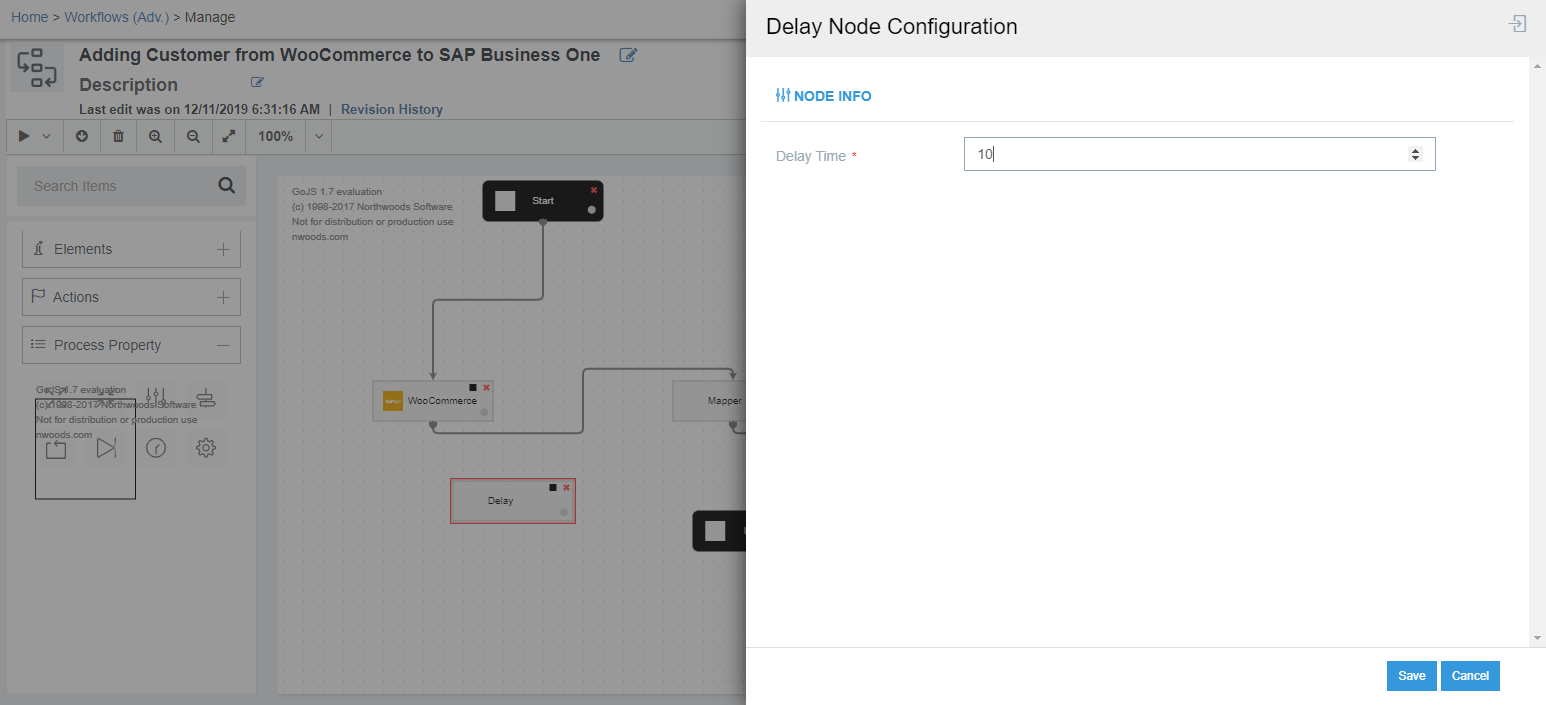Click the delete trash icon in workflow toolbar
The height and width of the screenshot is (705, 1546).
[118, 137]
